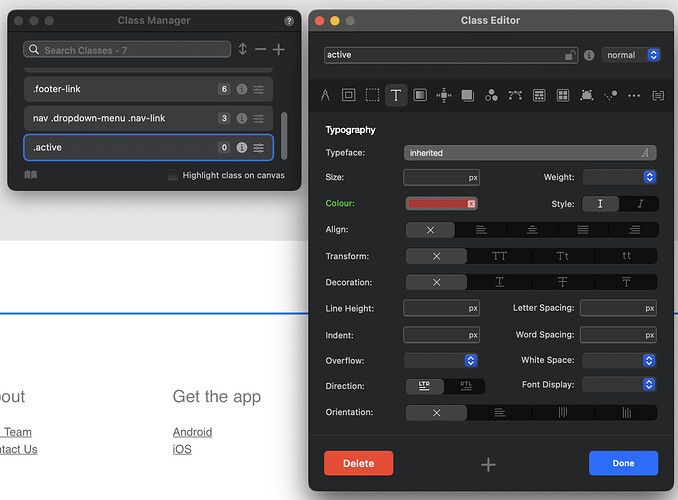The image size is (678, 500).
Task: Click the info icon beside class name
Action: [589, 55]
